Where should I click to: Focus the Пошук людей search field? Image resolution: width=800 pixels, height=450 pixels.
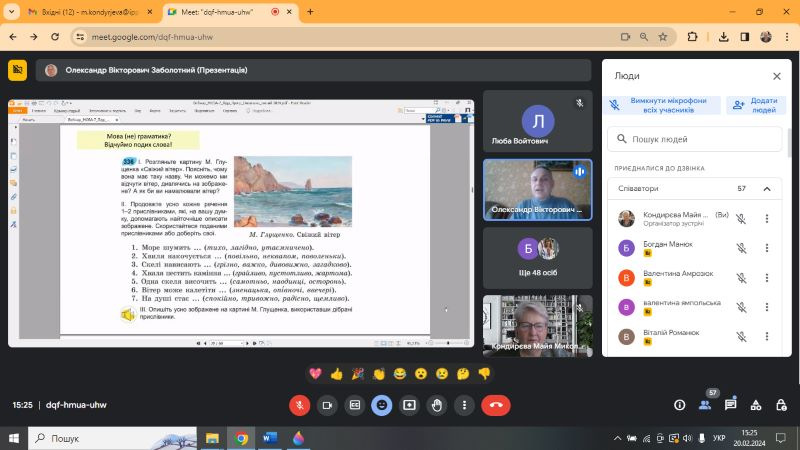[694, 139]
